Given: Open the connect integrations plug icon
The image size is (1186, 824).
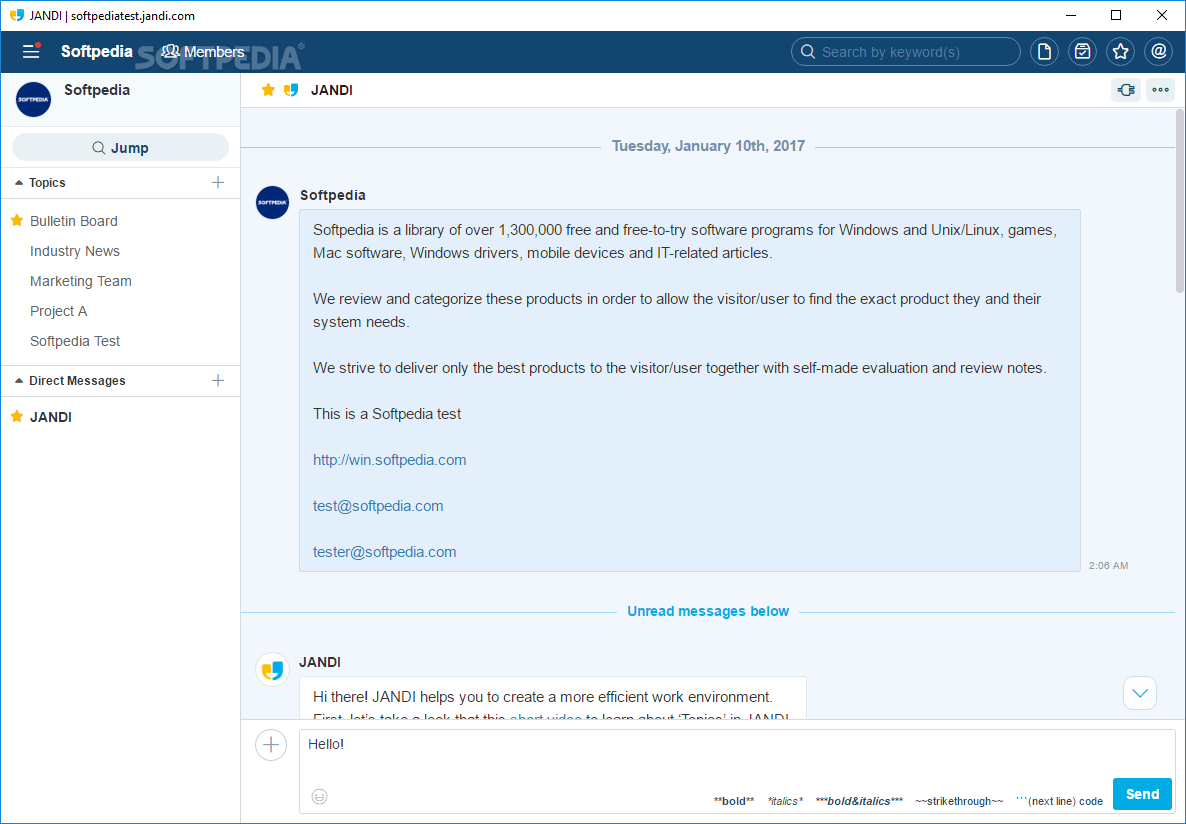Looking at the screenshot, I should (1125, 90).
